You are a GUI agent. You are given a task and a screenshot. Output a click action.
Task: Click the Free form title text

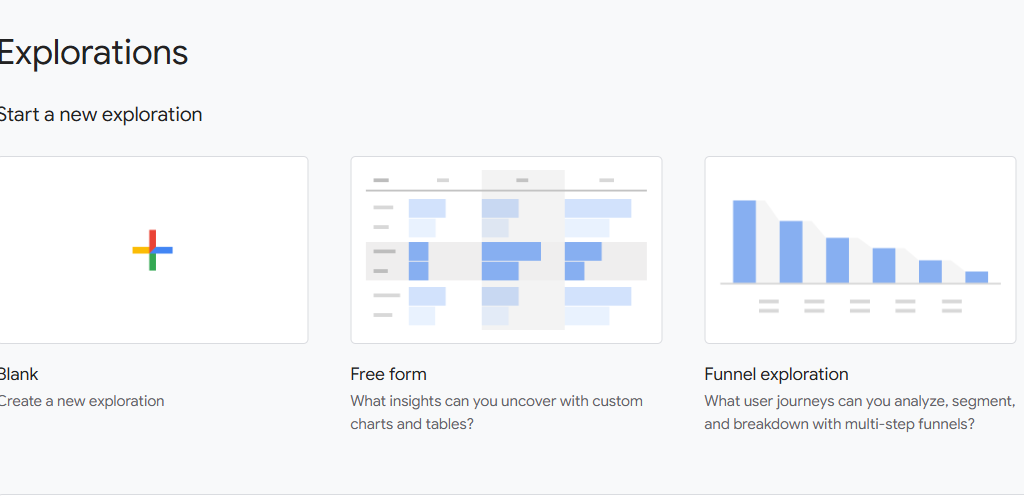[x=388, y=374]
